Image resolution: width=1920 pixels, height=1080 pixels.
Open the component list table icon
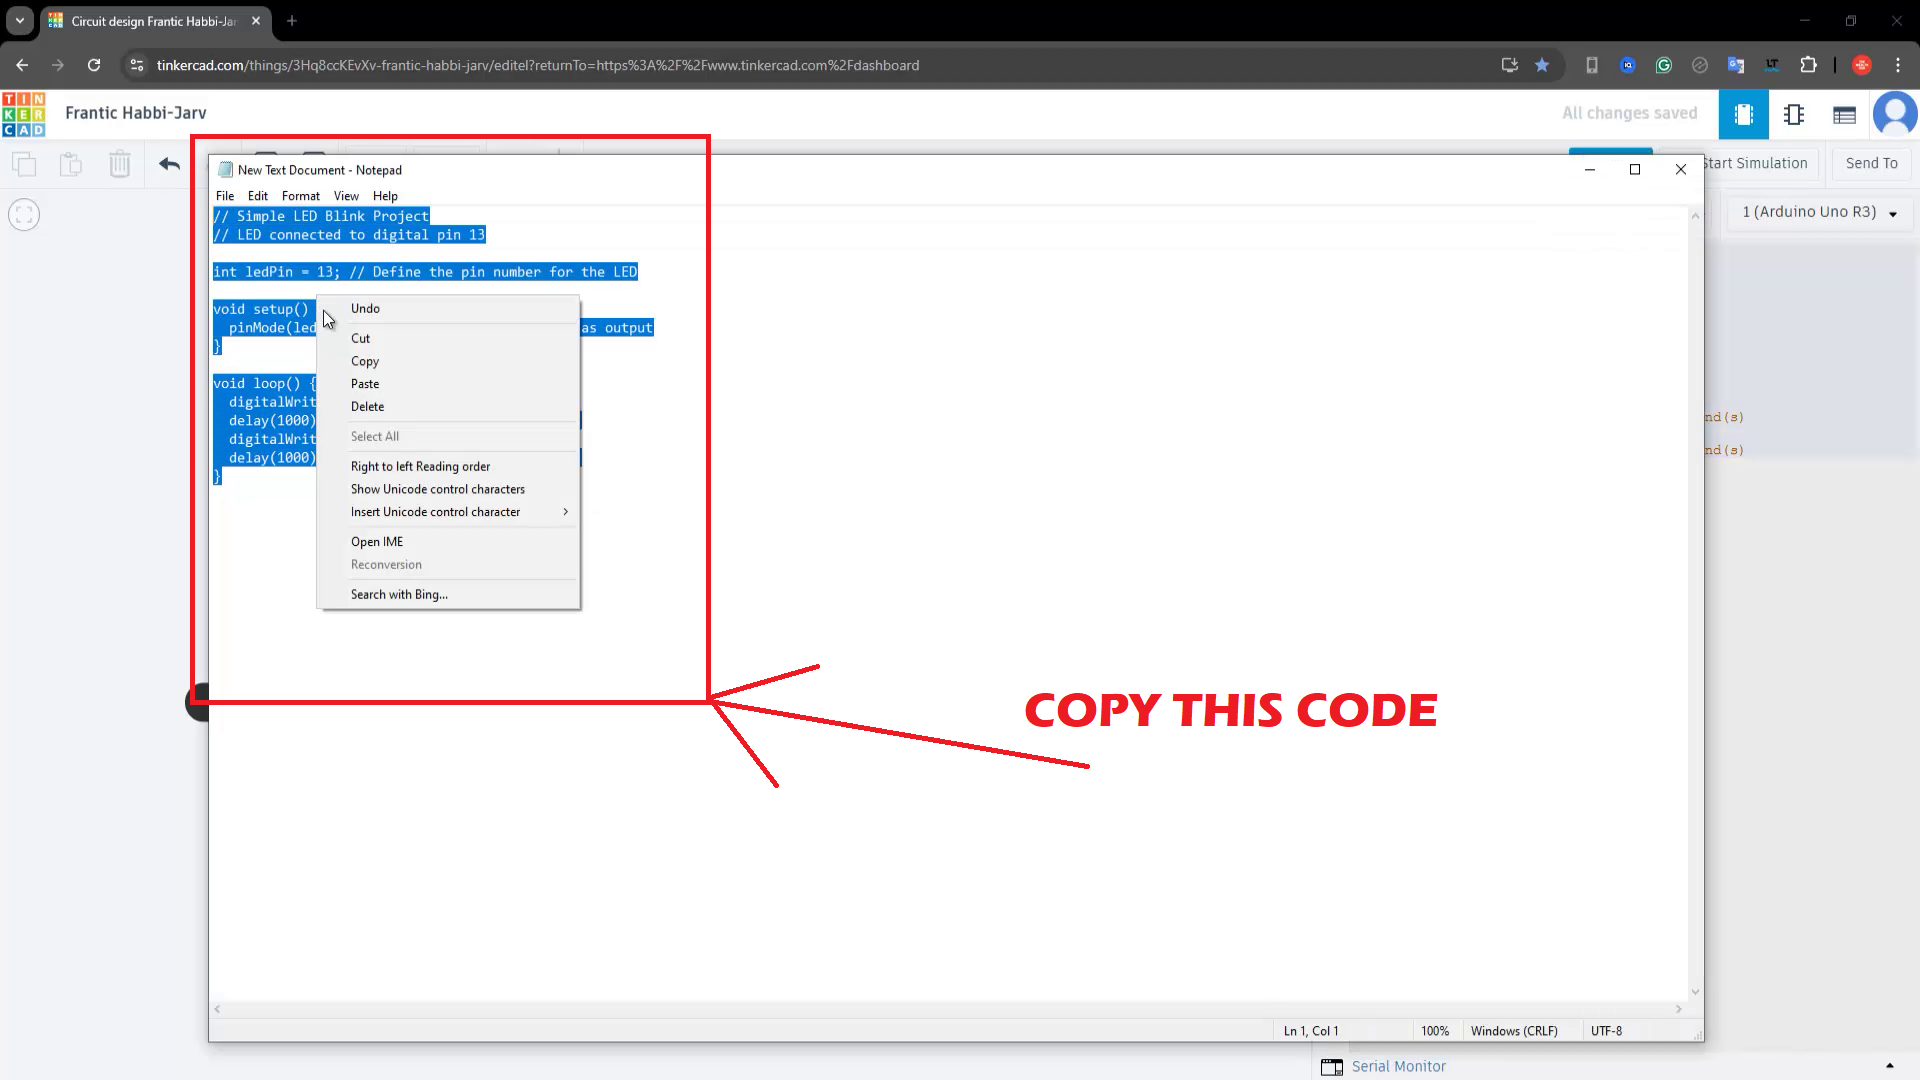(x=1844, y=114)
